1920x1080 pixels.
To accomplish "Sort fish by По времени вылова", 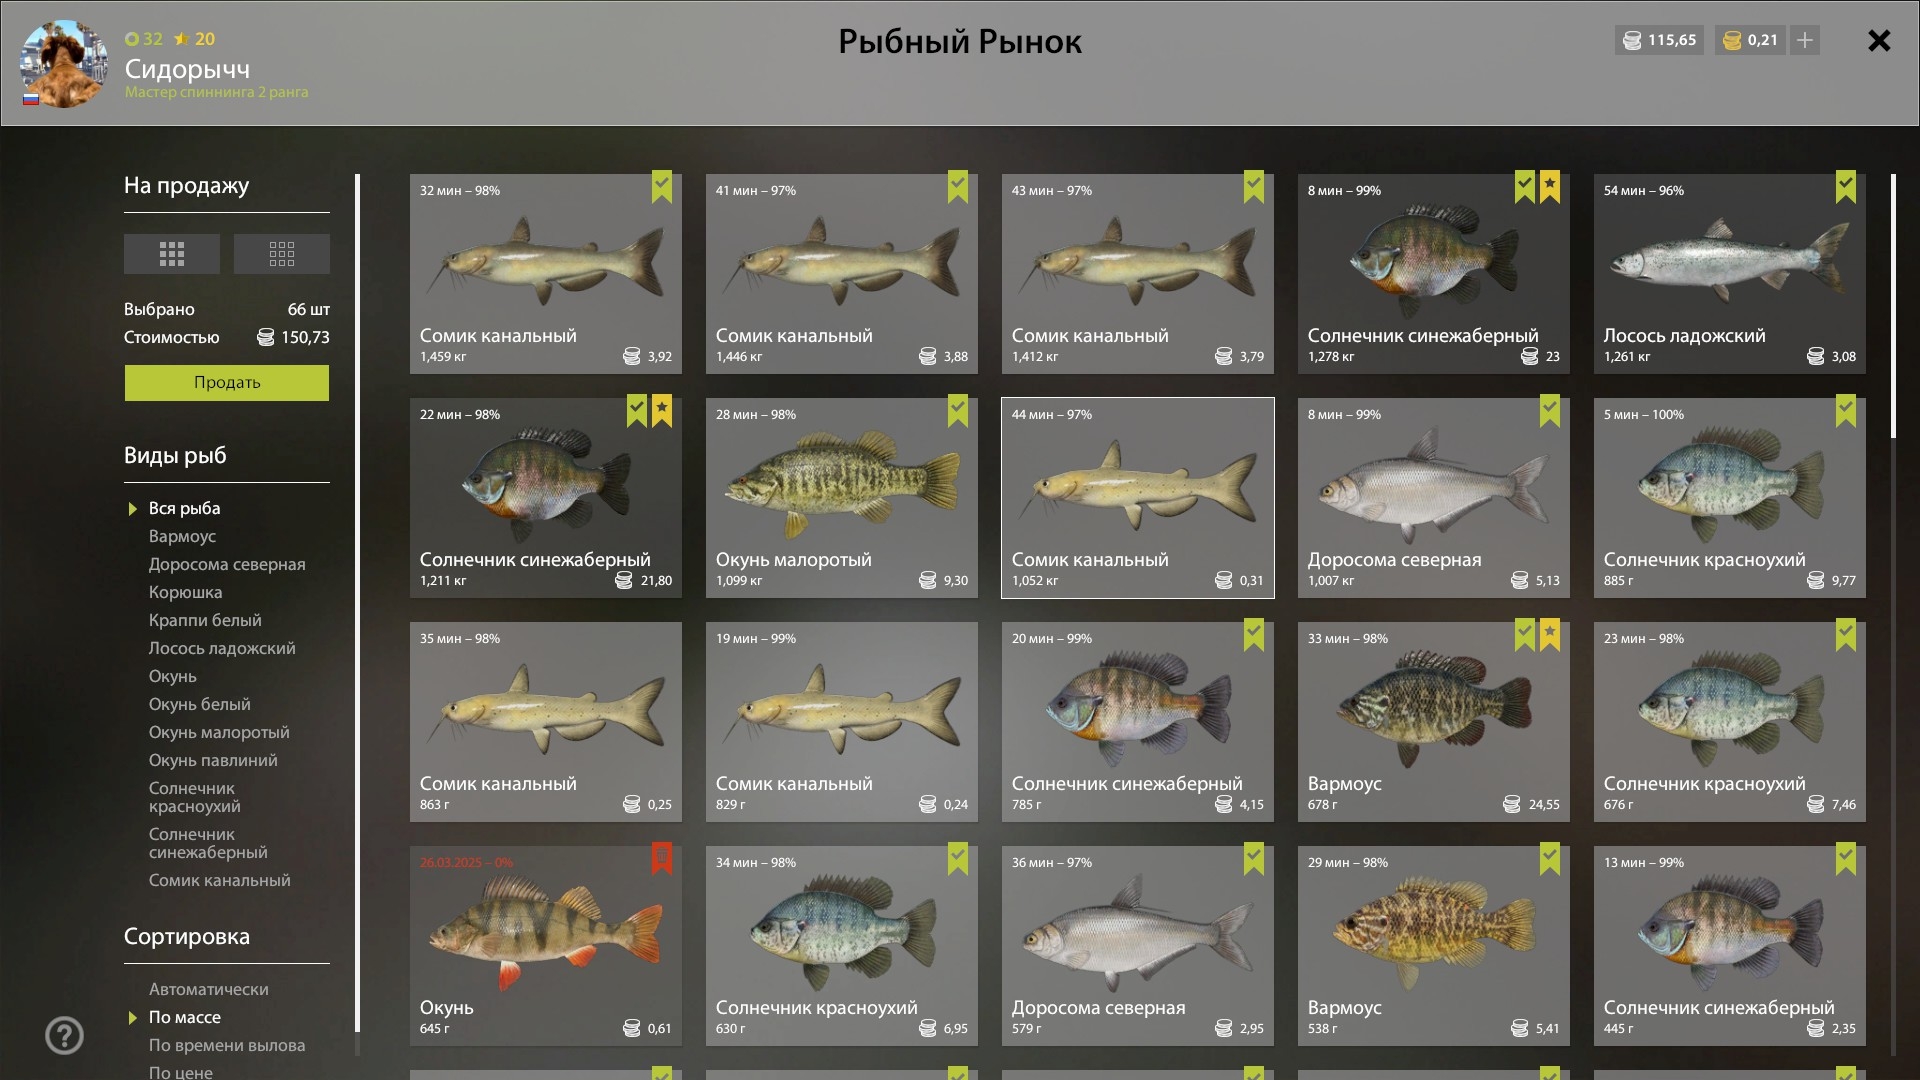I will point(227,1045).
